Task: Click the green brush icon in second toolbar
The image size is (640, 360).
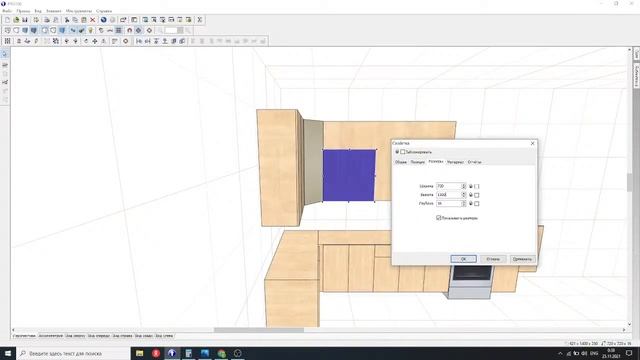Action: pos(82,30)
